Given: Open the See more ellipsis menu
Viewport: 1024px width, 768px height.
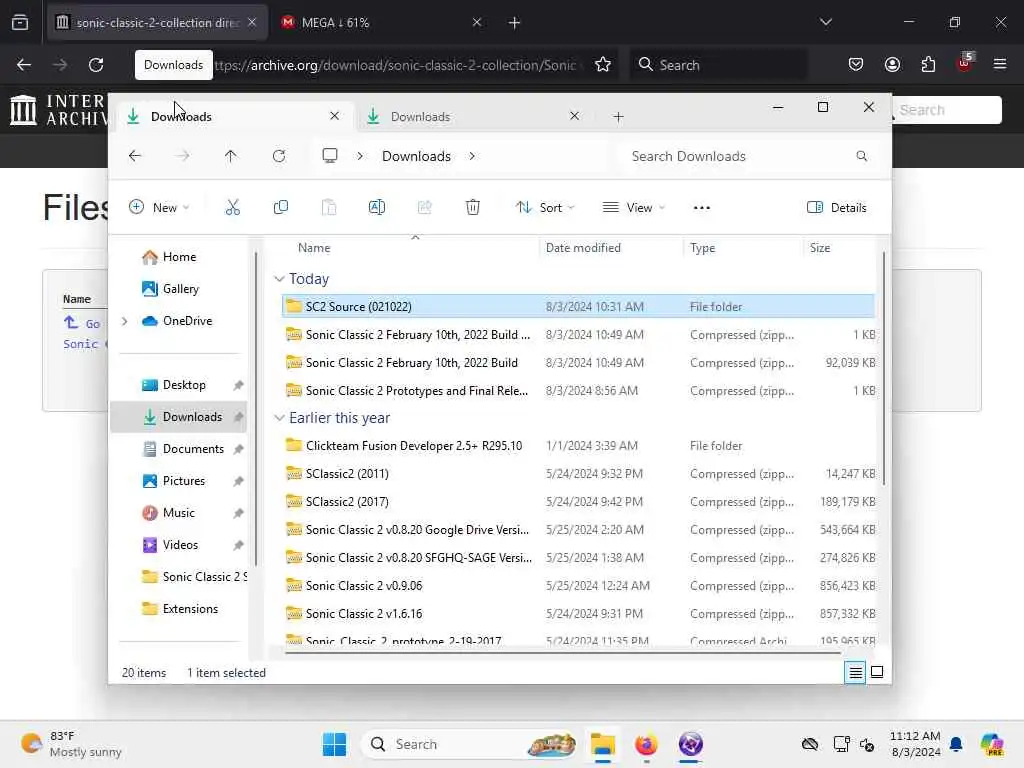Looking at the screenshot, I should pyautogui.click(x=701, y=208).
